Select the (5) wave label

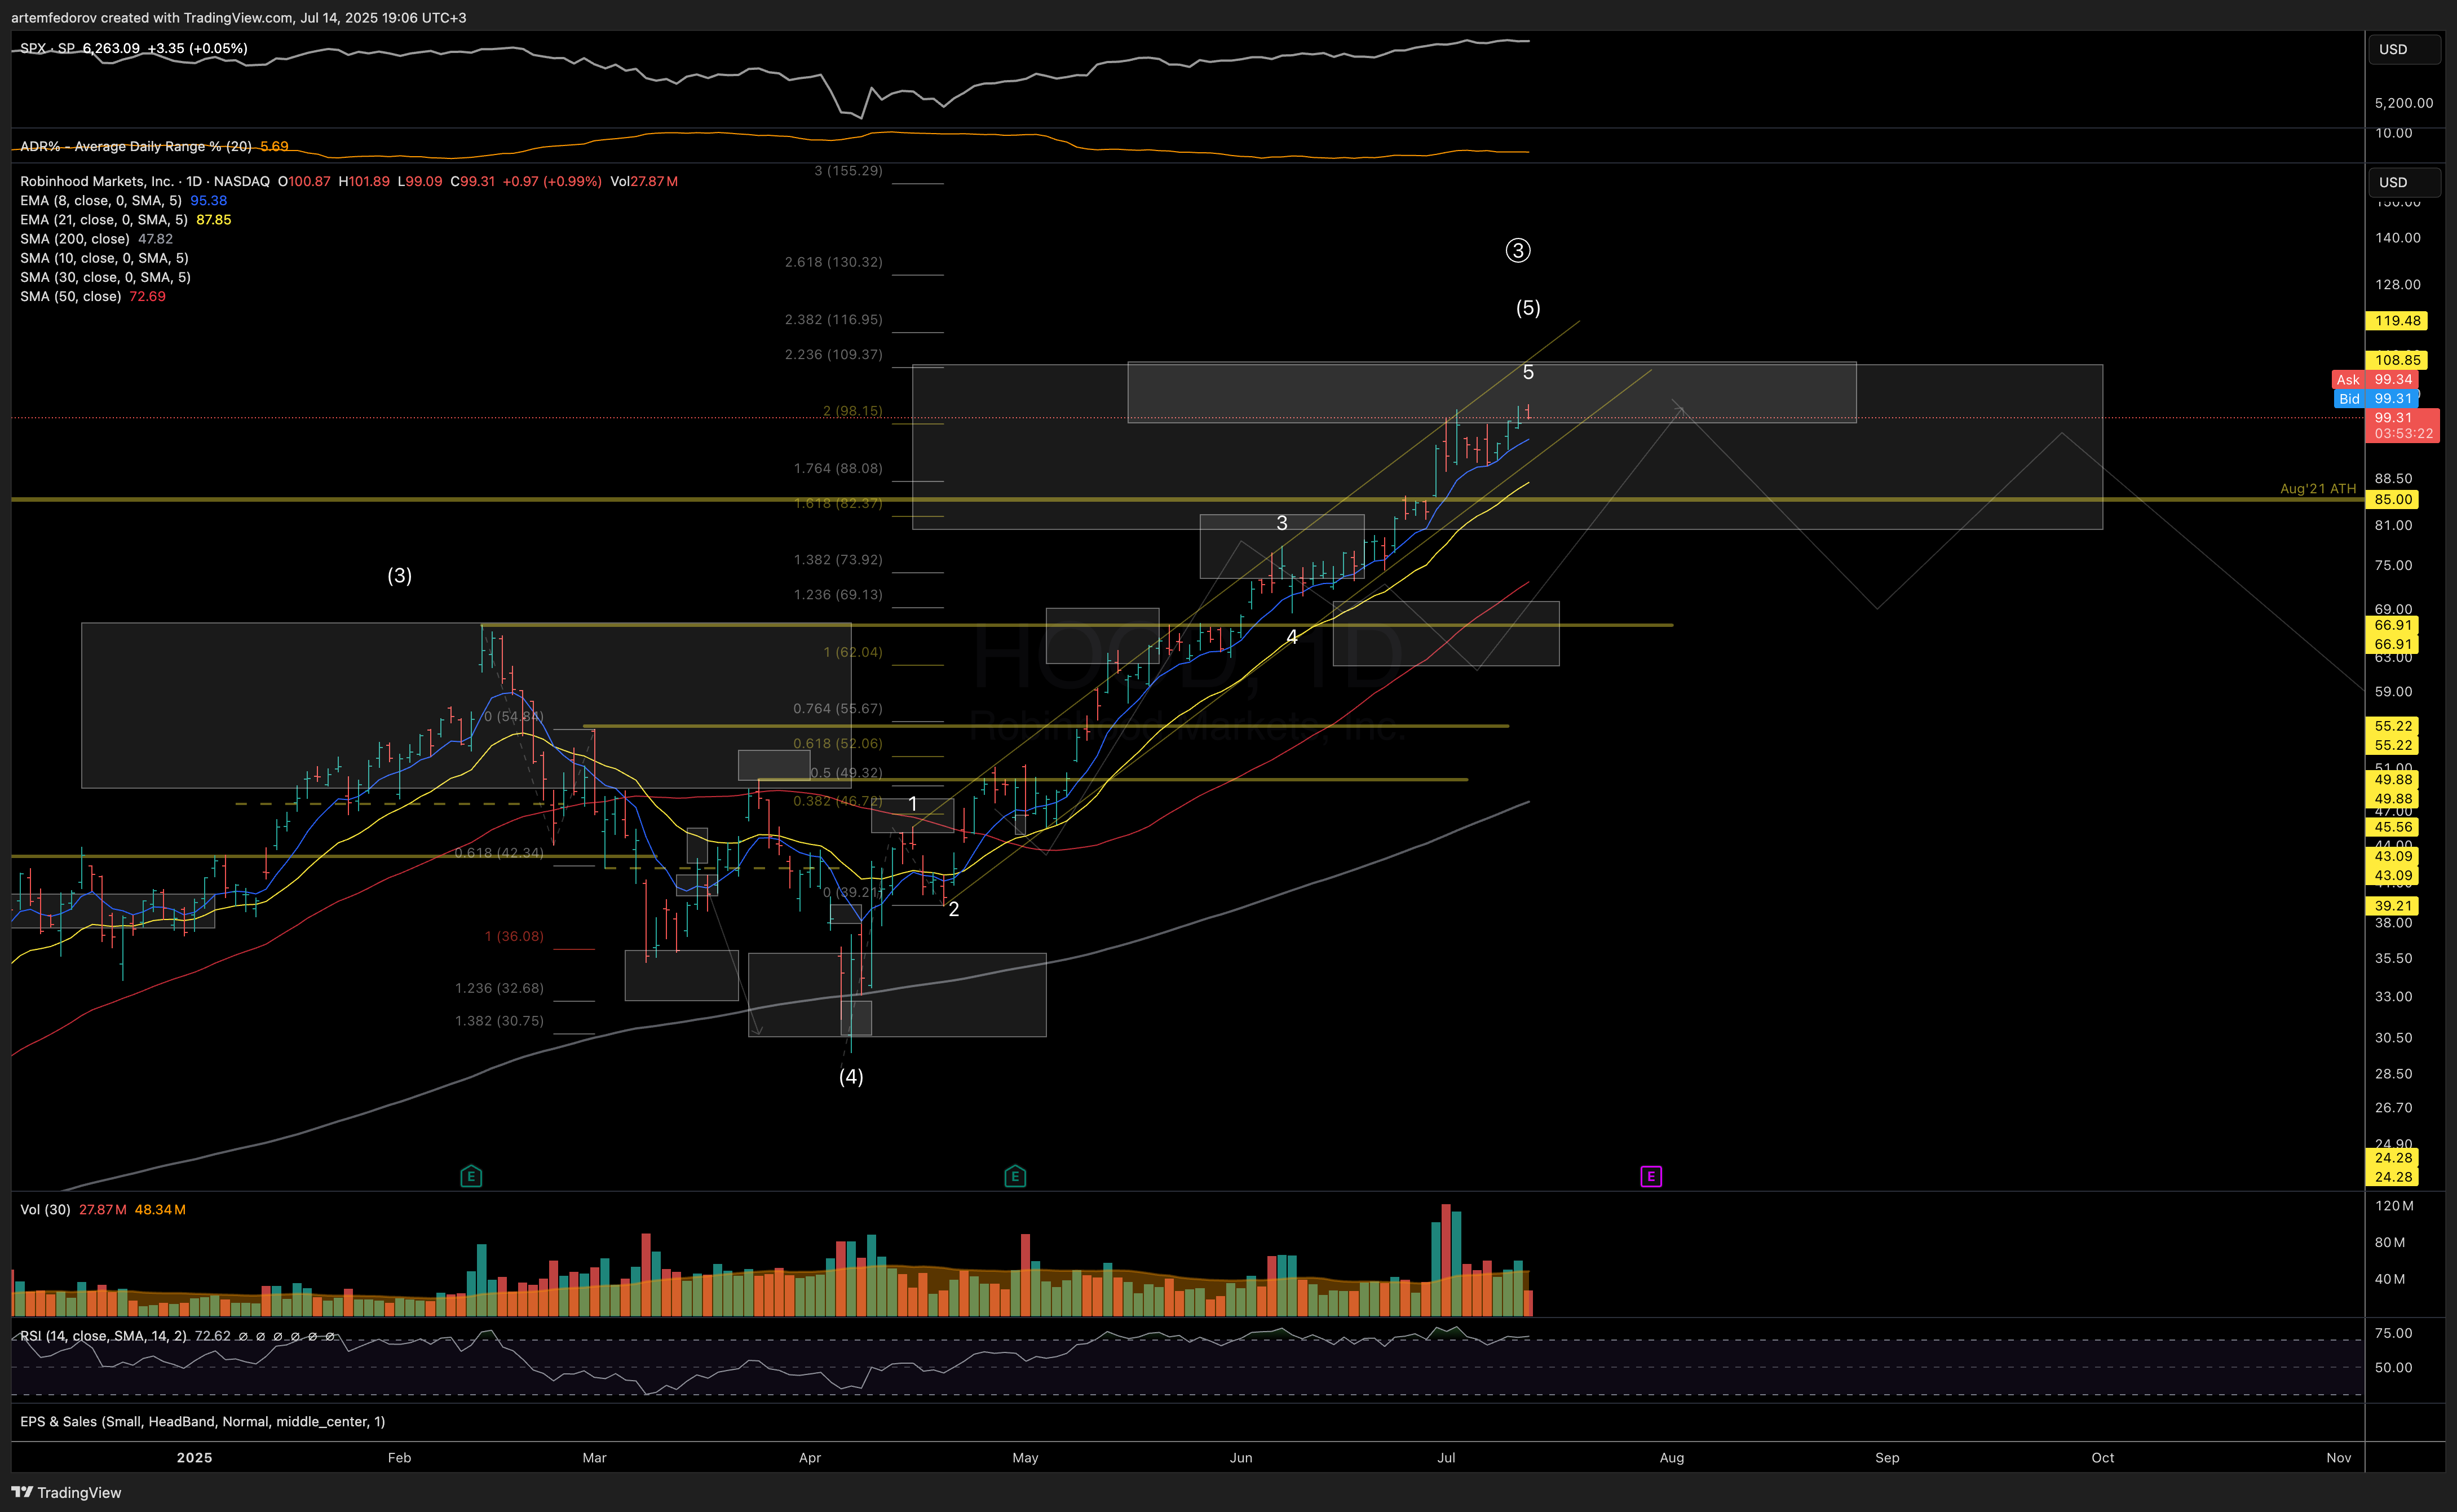1527,308
